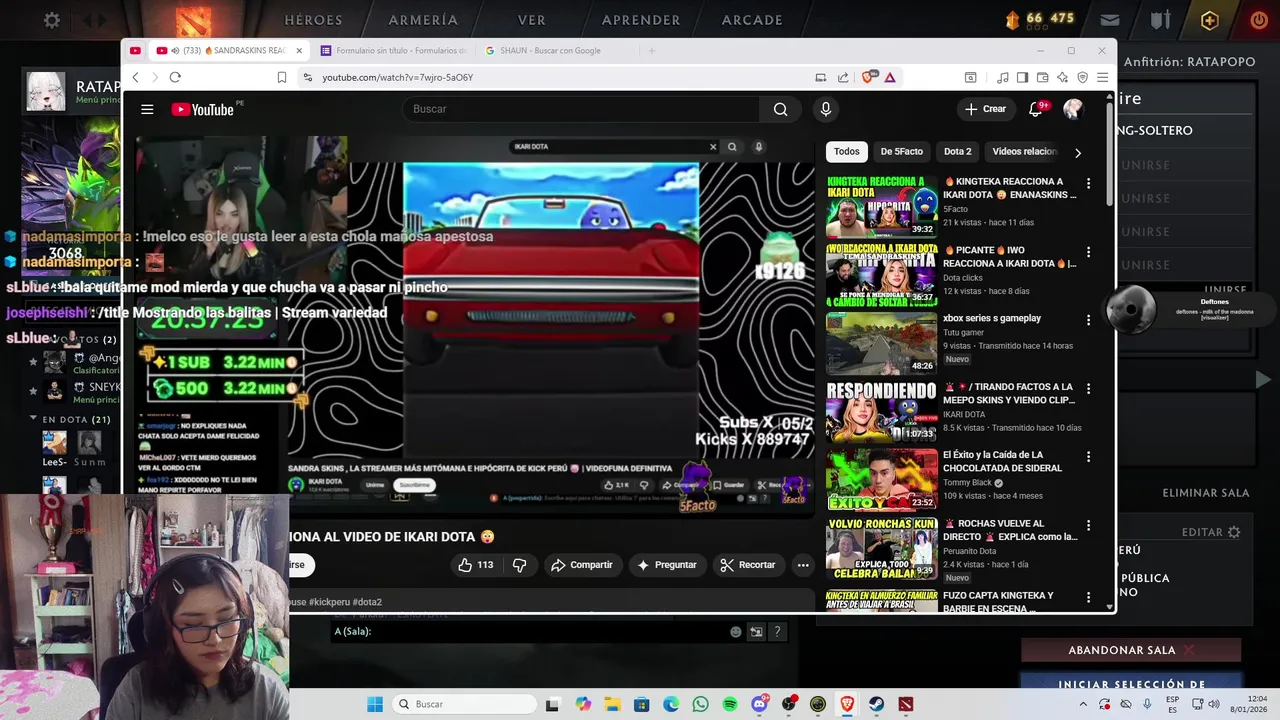Open a new browser tab
Image resolution: width=1280 pixels, height=720 pixels.
(652, 51)
